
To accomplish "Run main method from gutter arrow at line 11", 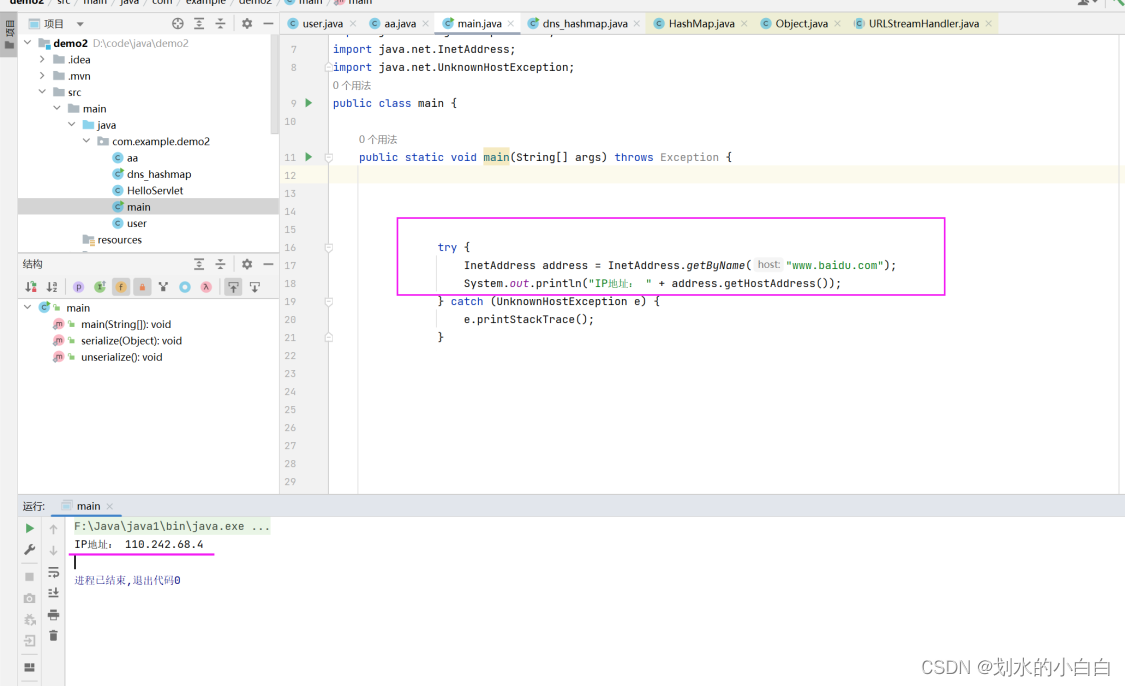I will tap(309, 156).
